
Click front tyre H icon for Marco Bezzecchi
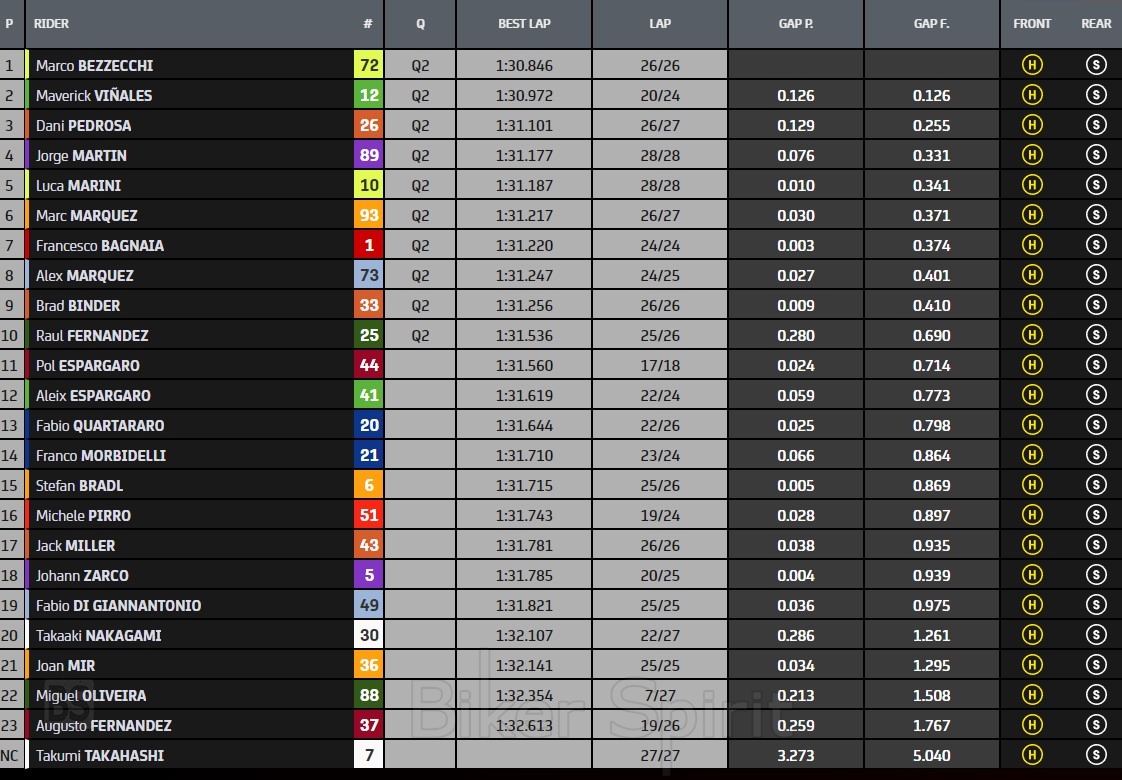tap(1031, 66)
